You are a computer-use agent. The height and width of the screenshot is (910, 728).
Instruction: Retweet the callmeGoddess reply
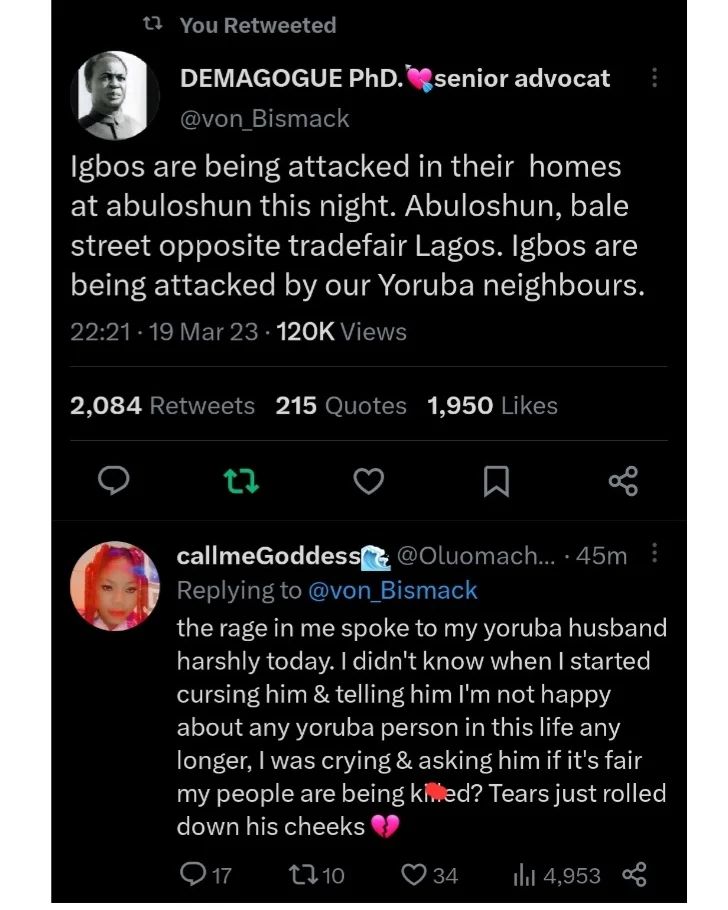(x=299, y=876)
